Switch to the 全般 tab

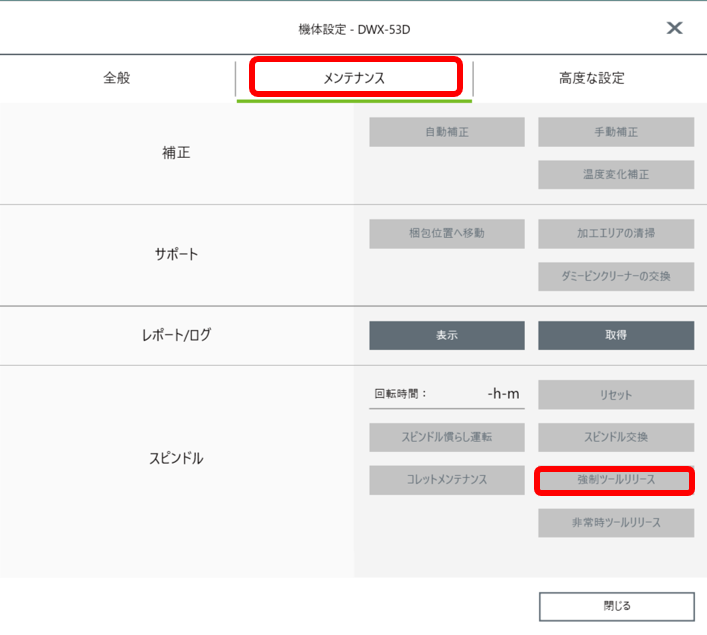coord(117,78)
